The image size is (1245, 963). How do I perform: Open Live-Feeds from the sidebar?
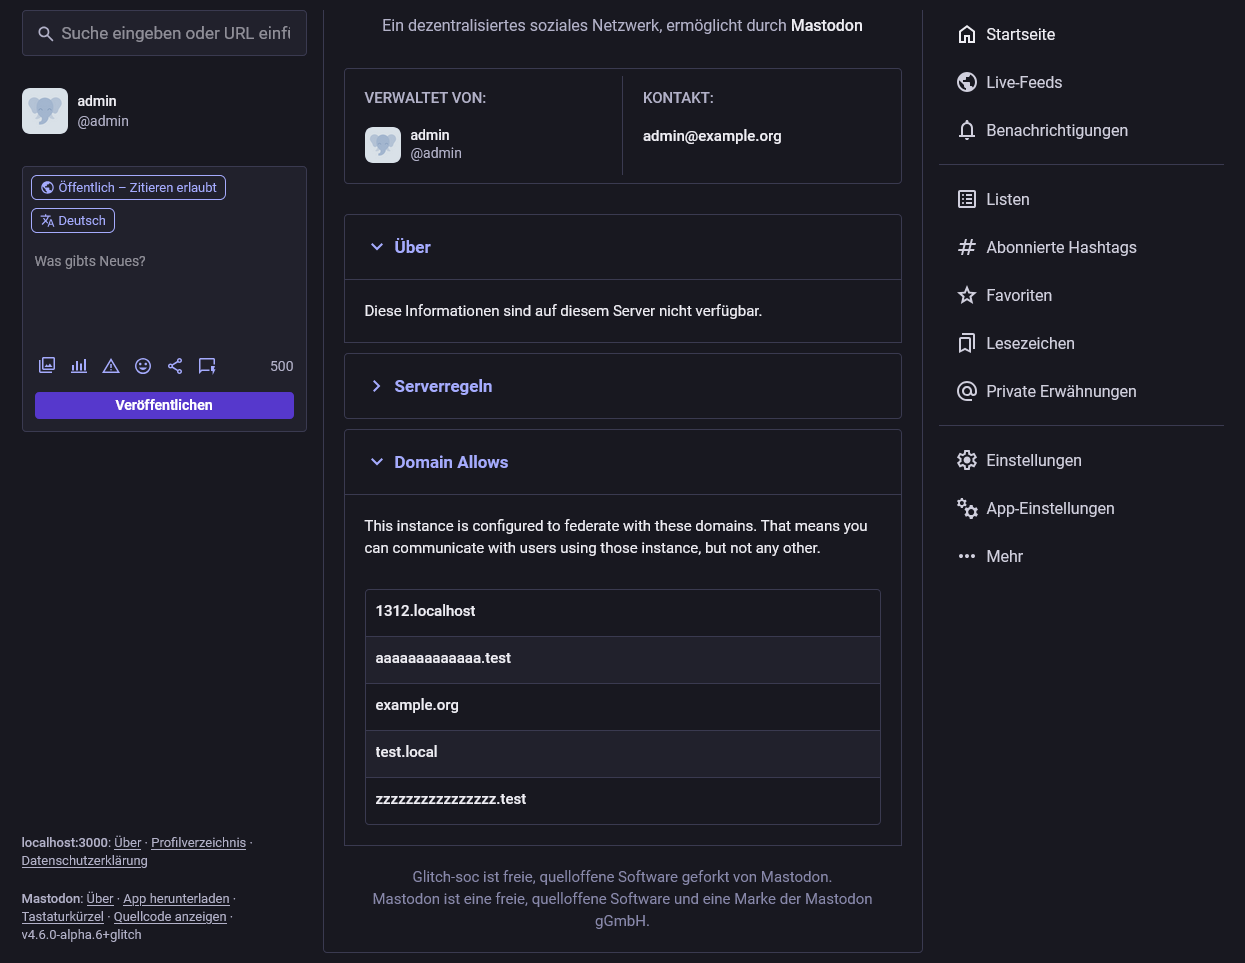[1023, 82]
